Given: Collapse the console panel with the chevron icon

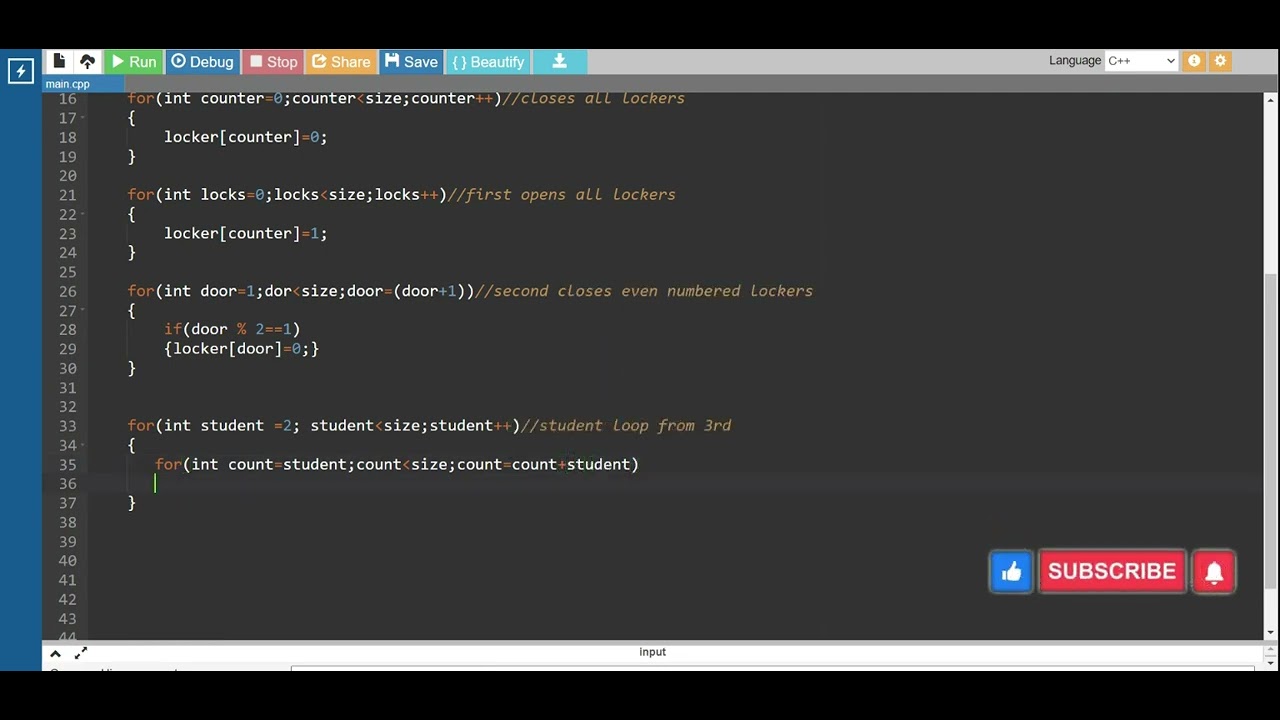Looking at the screenshot, I should coord(56,653).
